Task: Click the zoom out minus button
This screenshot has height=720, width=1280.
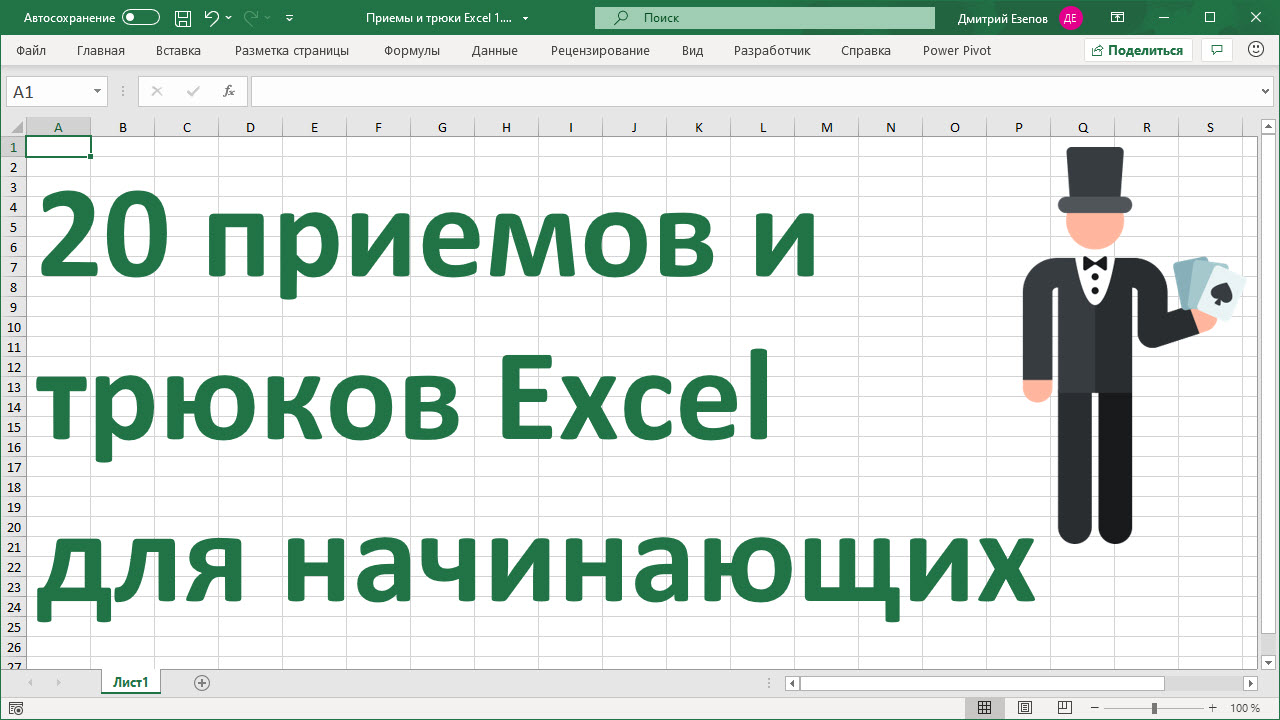Action: [x=1095, y=708]
